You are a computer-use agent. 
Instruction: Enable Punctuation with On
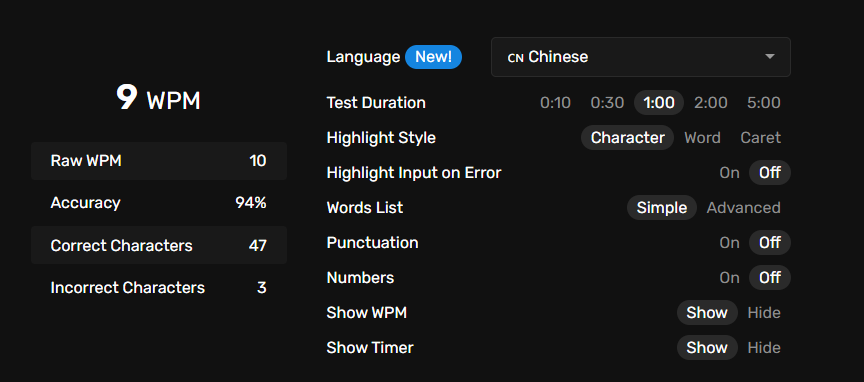tap(729, 243)
